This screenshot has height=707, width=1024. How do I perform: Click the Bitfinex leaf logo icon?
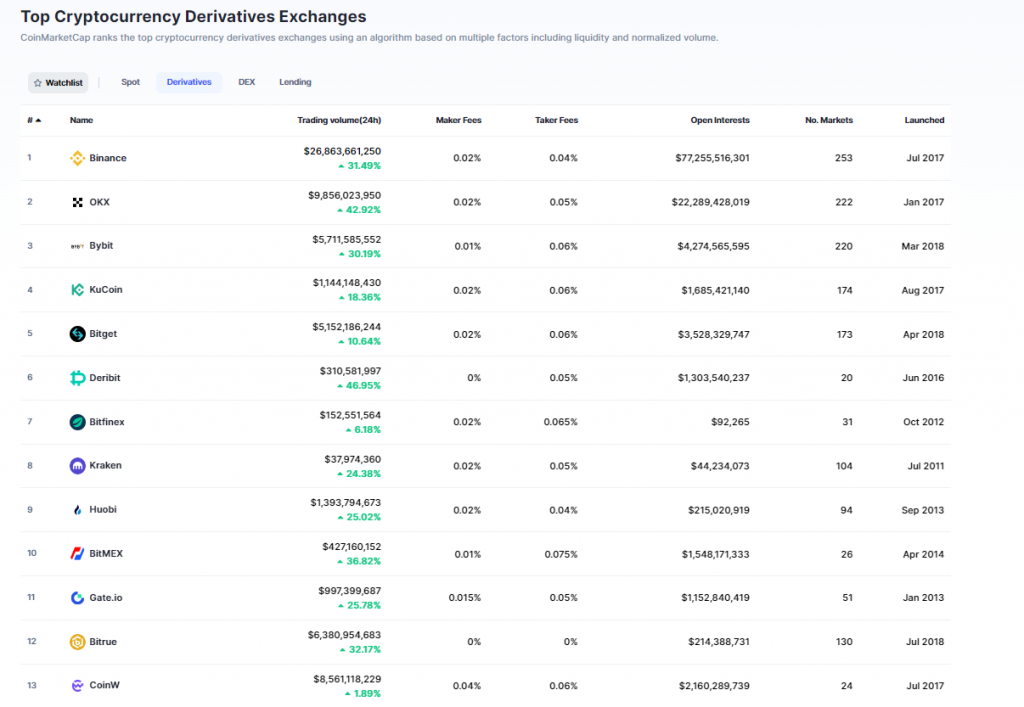coord(77,422)
